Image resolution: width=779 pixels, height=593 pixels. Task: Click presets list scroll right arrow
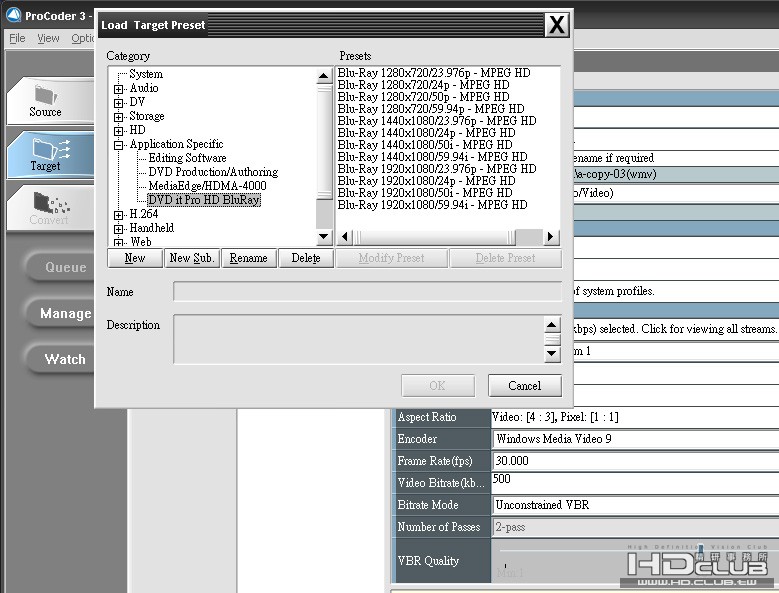point(550,237)
